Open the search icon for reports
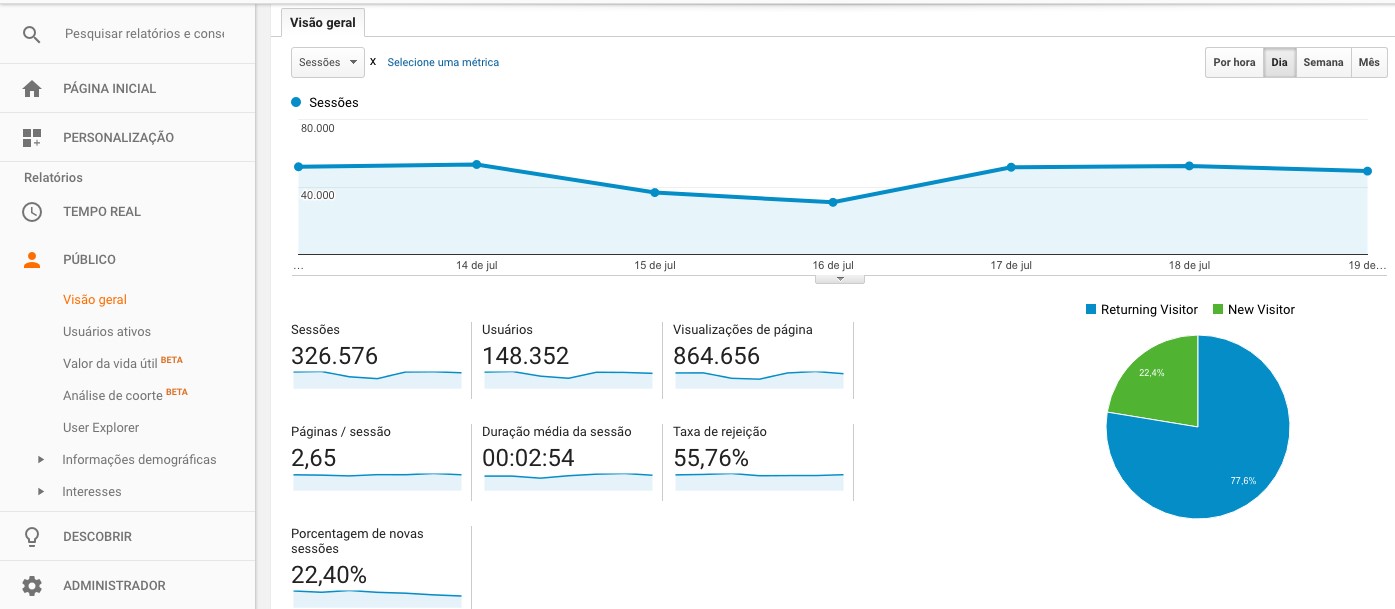Screen dimensions: 1395x609 [x=31, y=33]
